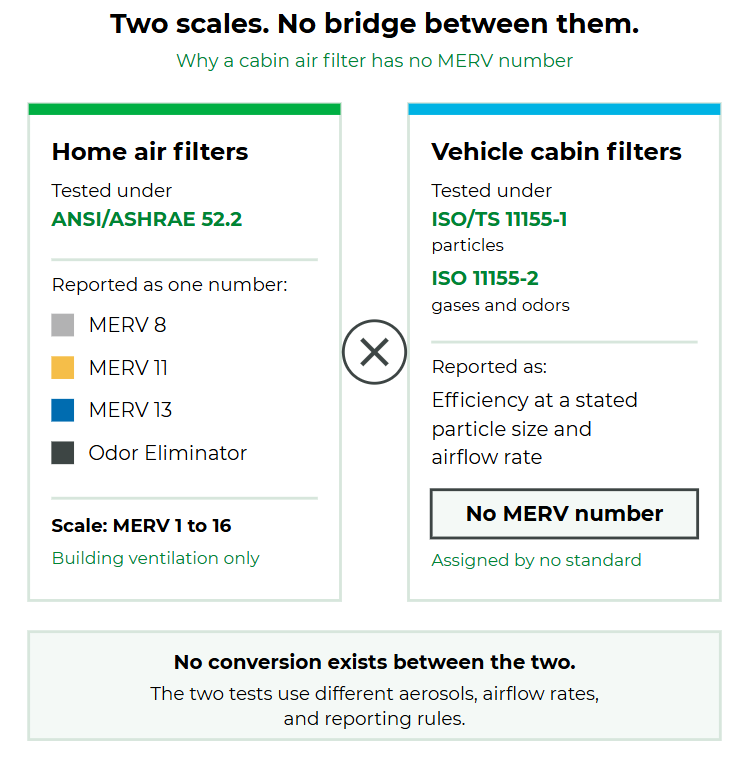Select the blue MERV 13 color swatch

63,410
